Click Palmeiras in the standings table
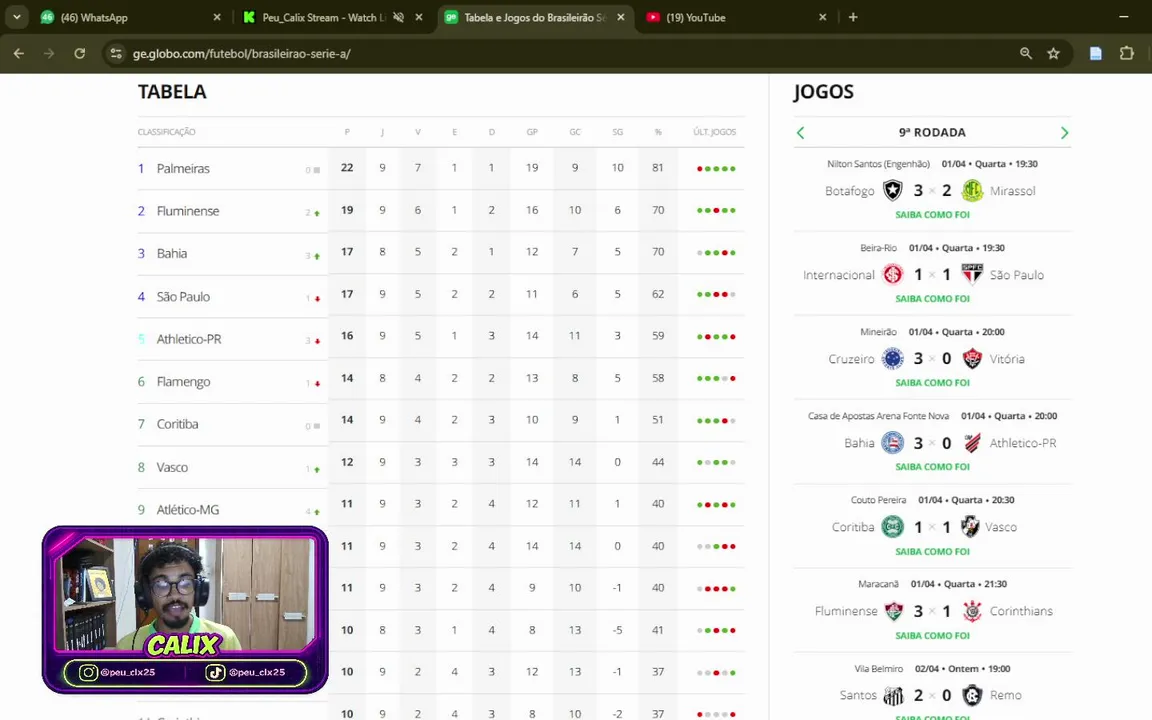This screenshot has height=720, width=1152. point(183,169)
